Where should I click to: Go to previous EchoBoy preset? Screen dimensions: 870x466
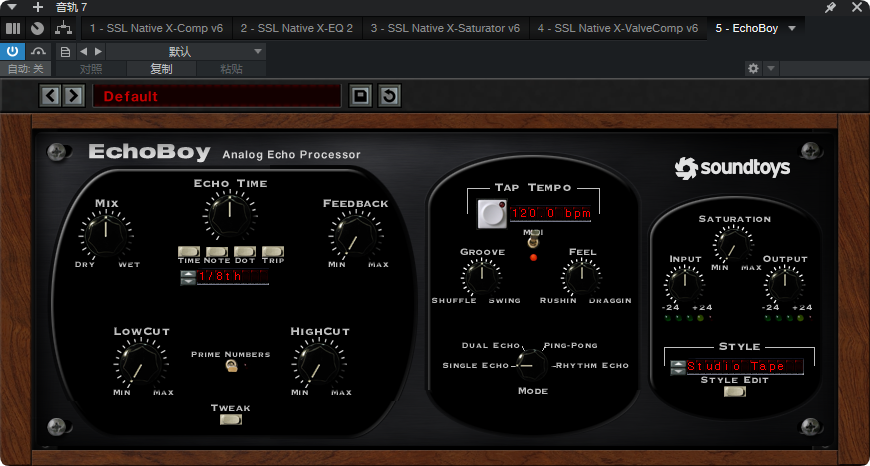point(50,96)
